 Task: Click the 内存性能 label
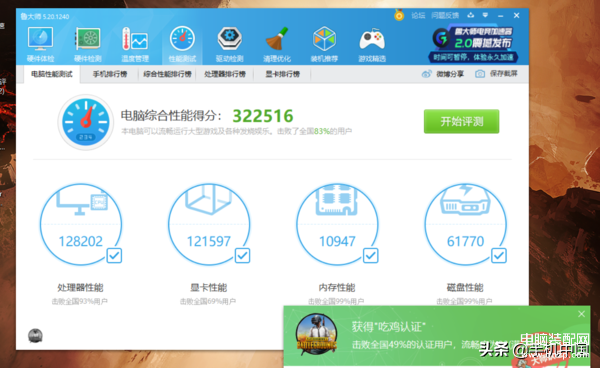coord(337,287)
